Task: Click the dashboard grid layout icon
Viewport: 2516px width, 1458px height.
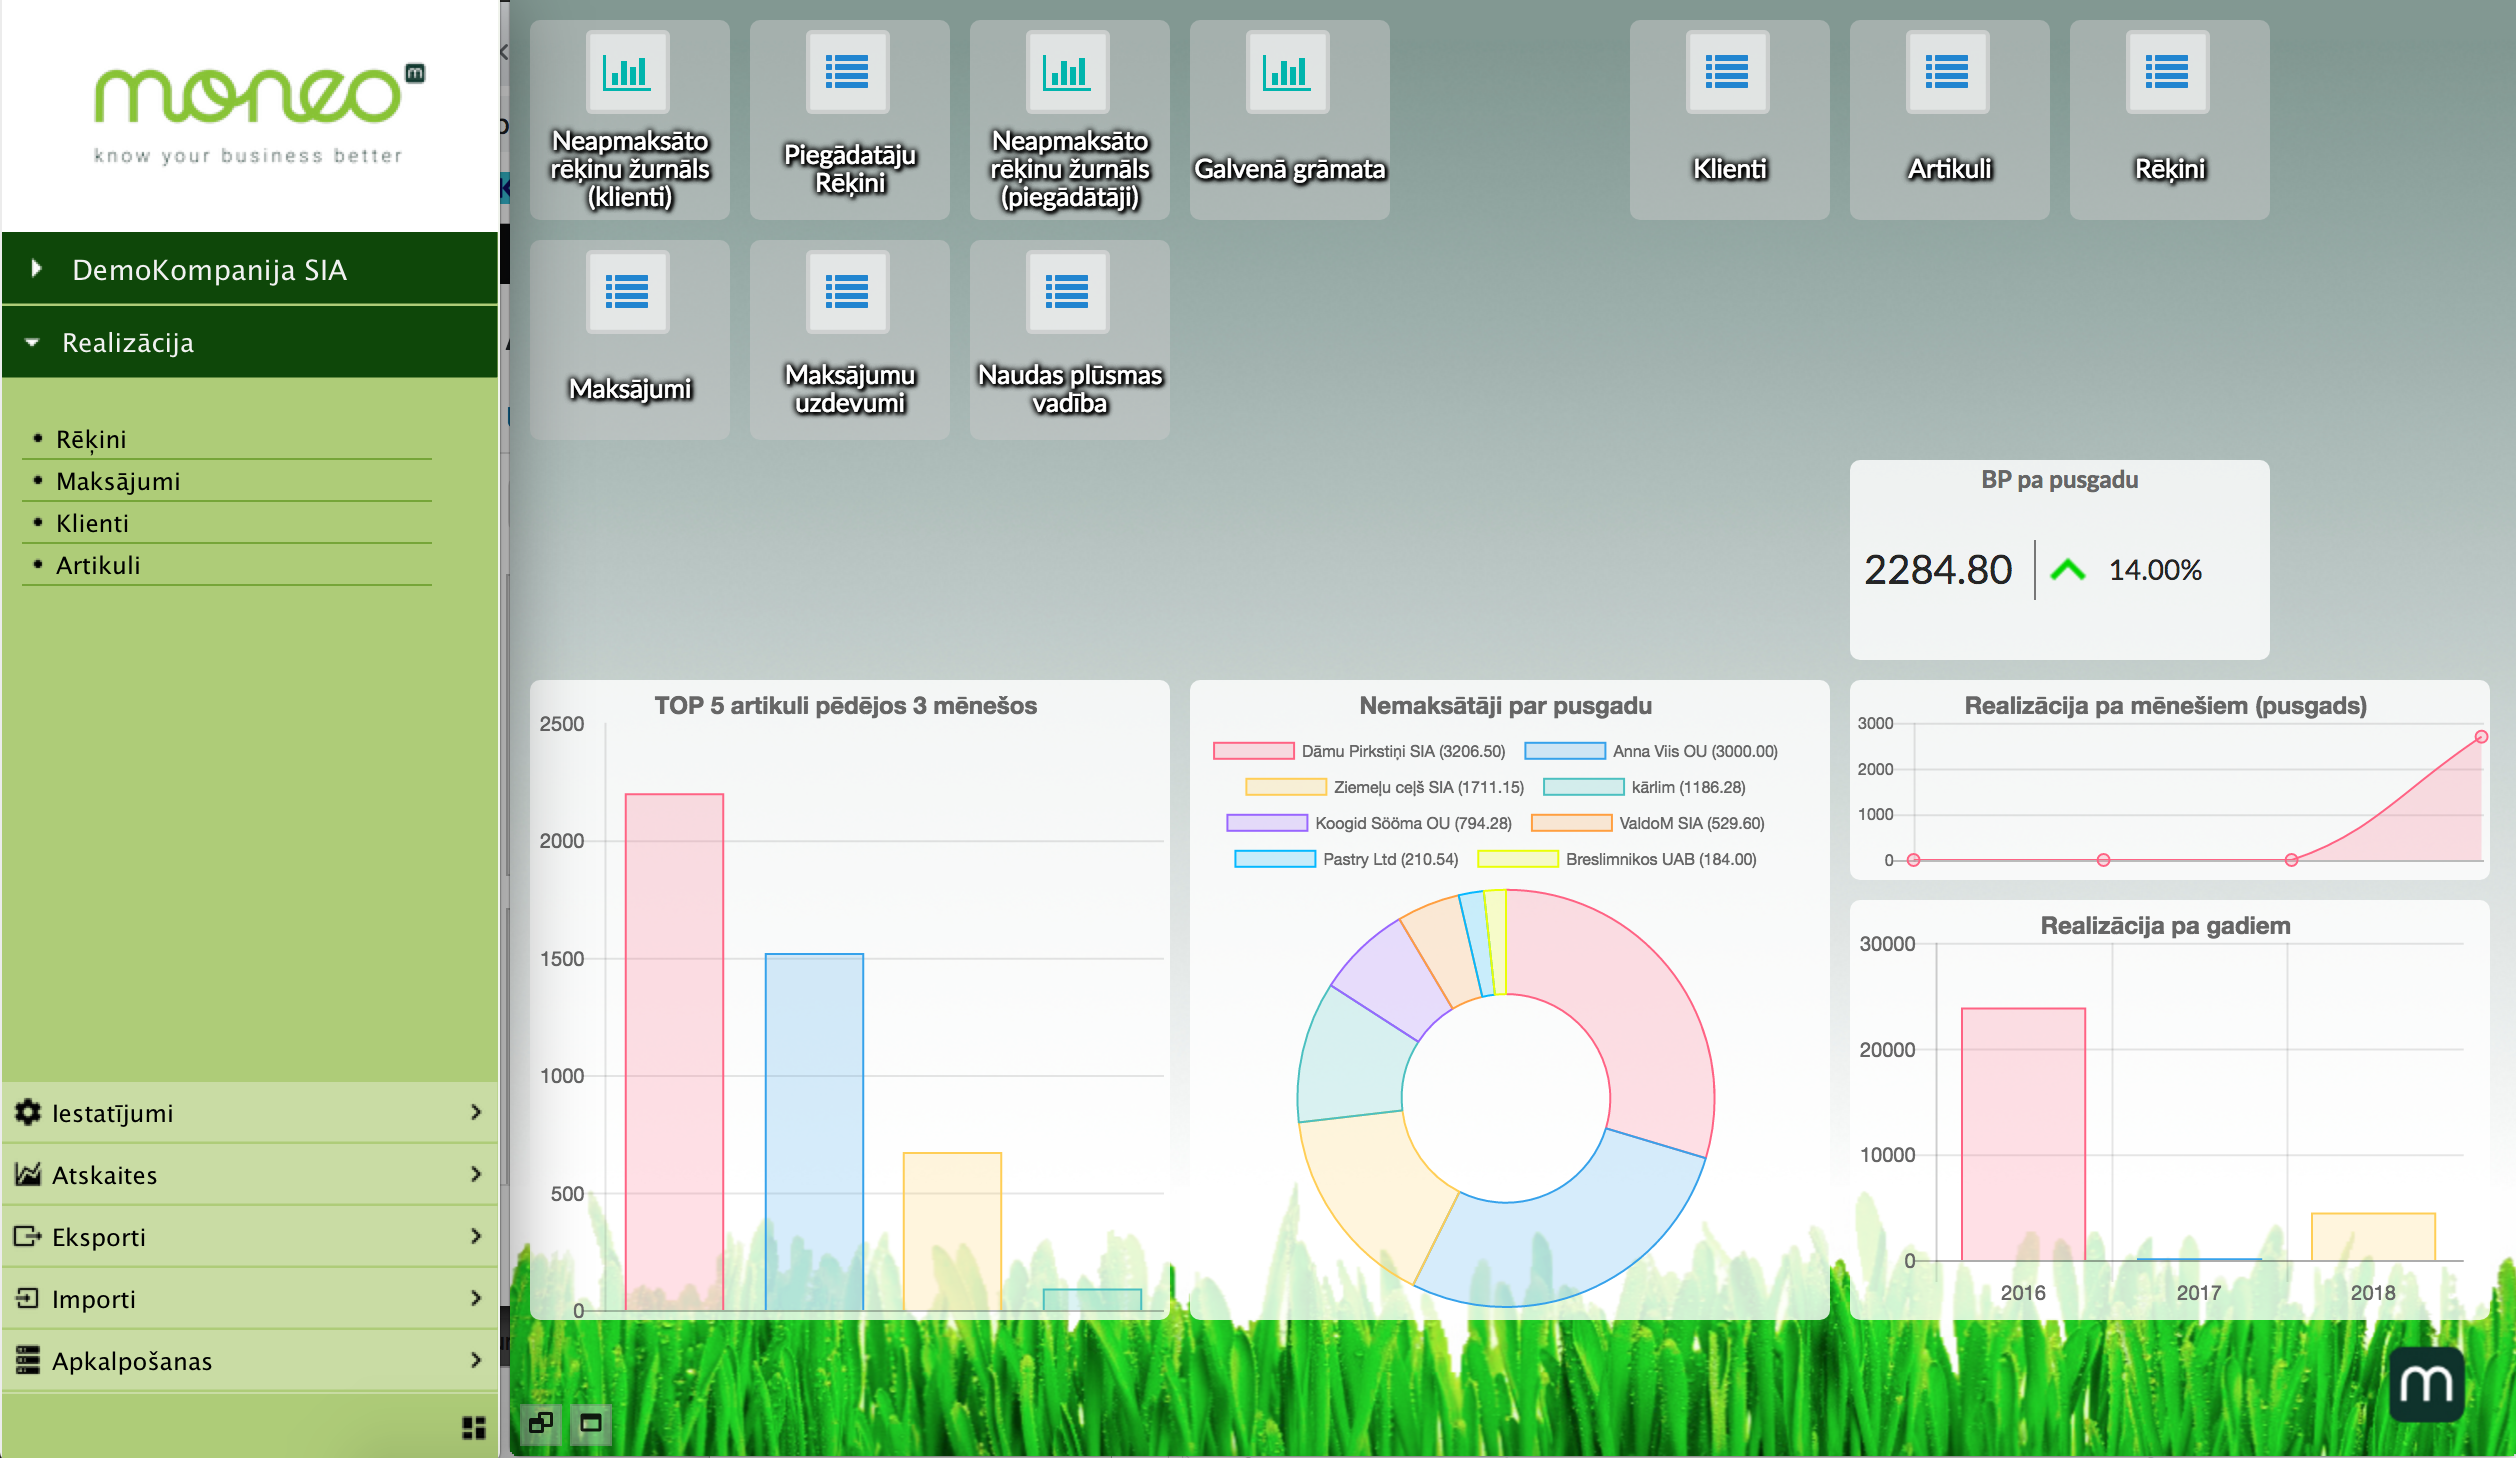Action: pos(474,1427)
